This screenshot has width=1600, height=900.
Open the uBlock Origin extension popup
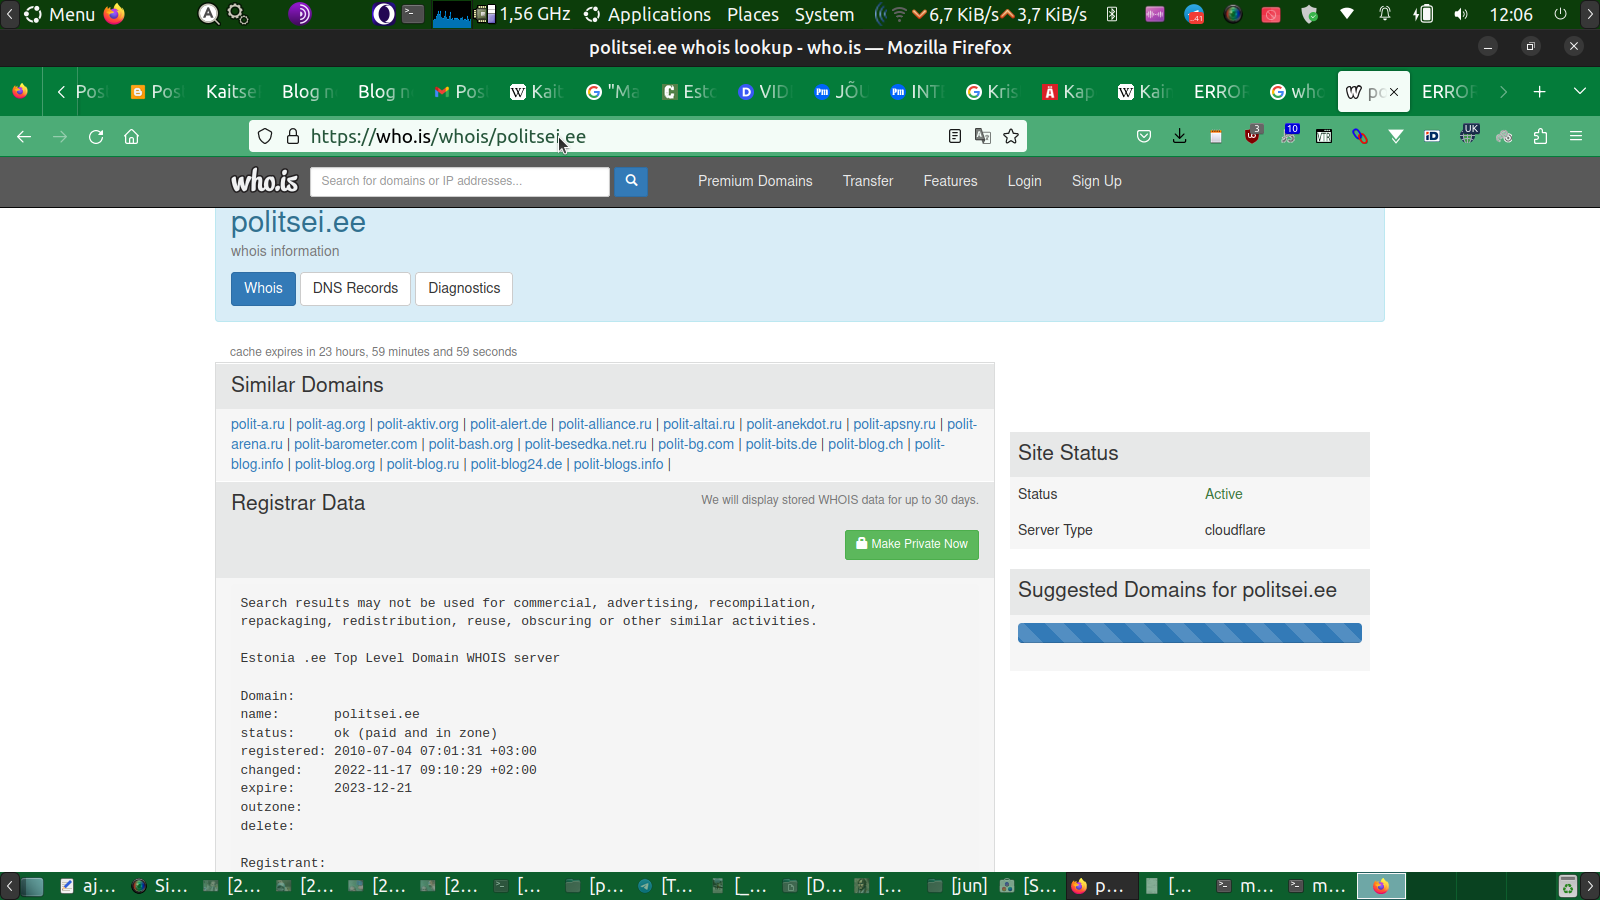point(1252,135)
